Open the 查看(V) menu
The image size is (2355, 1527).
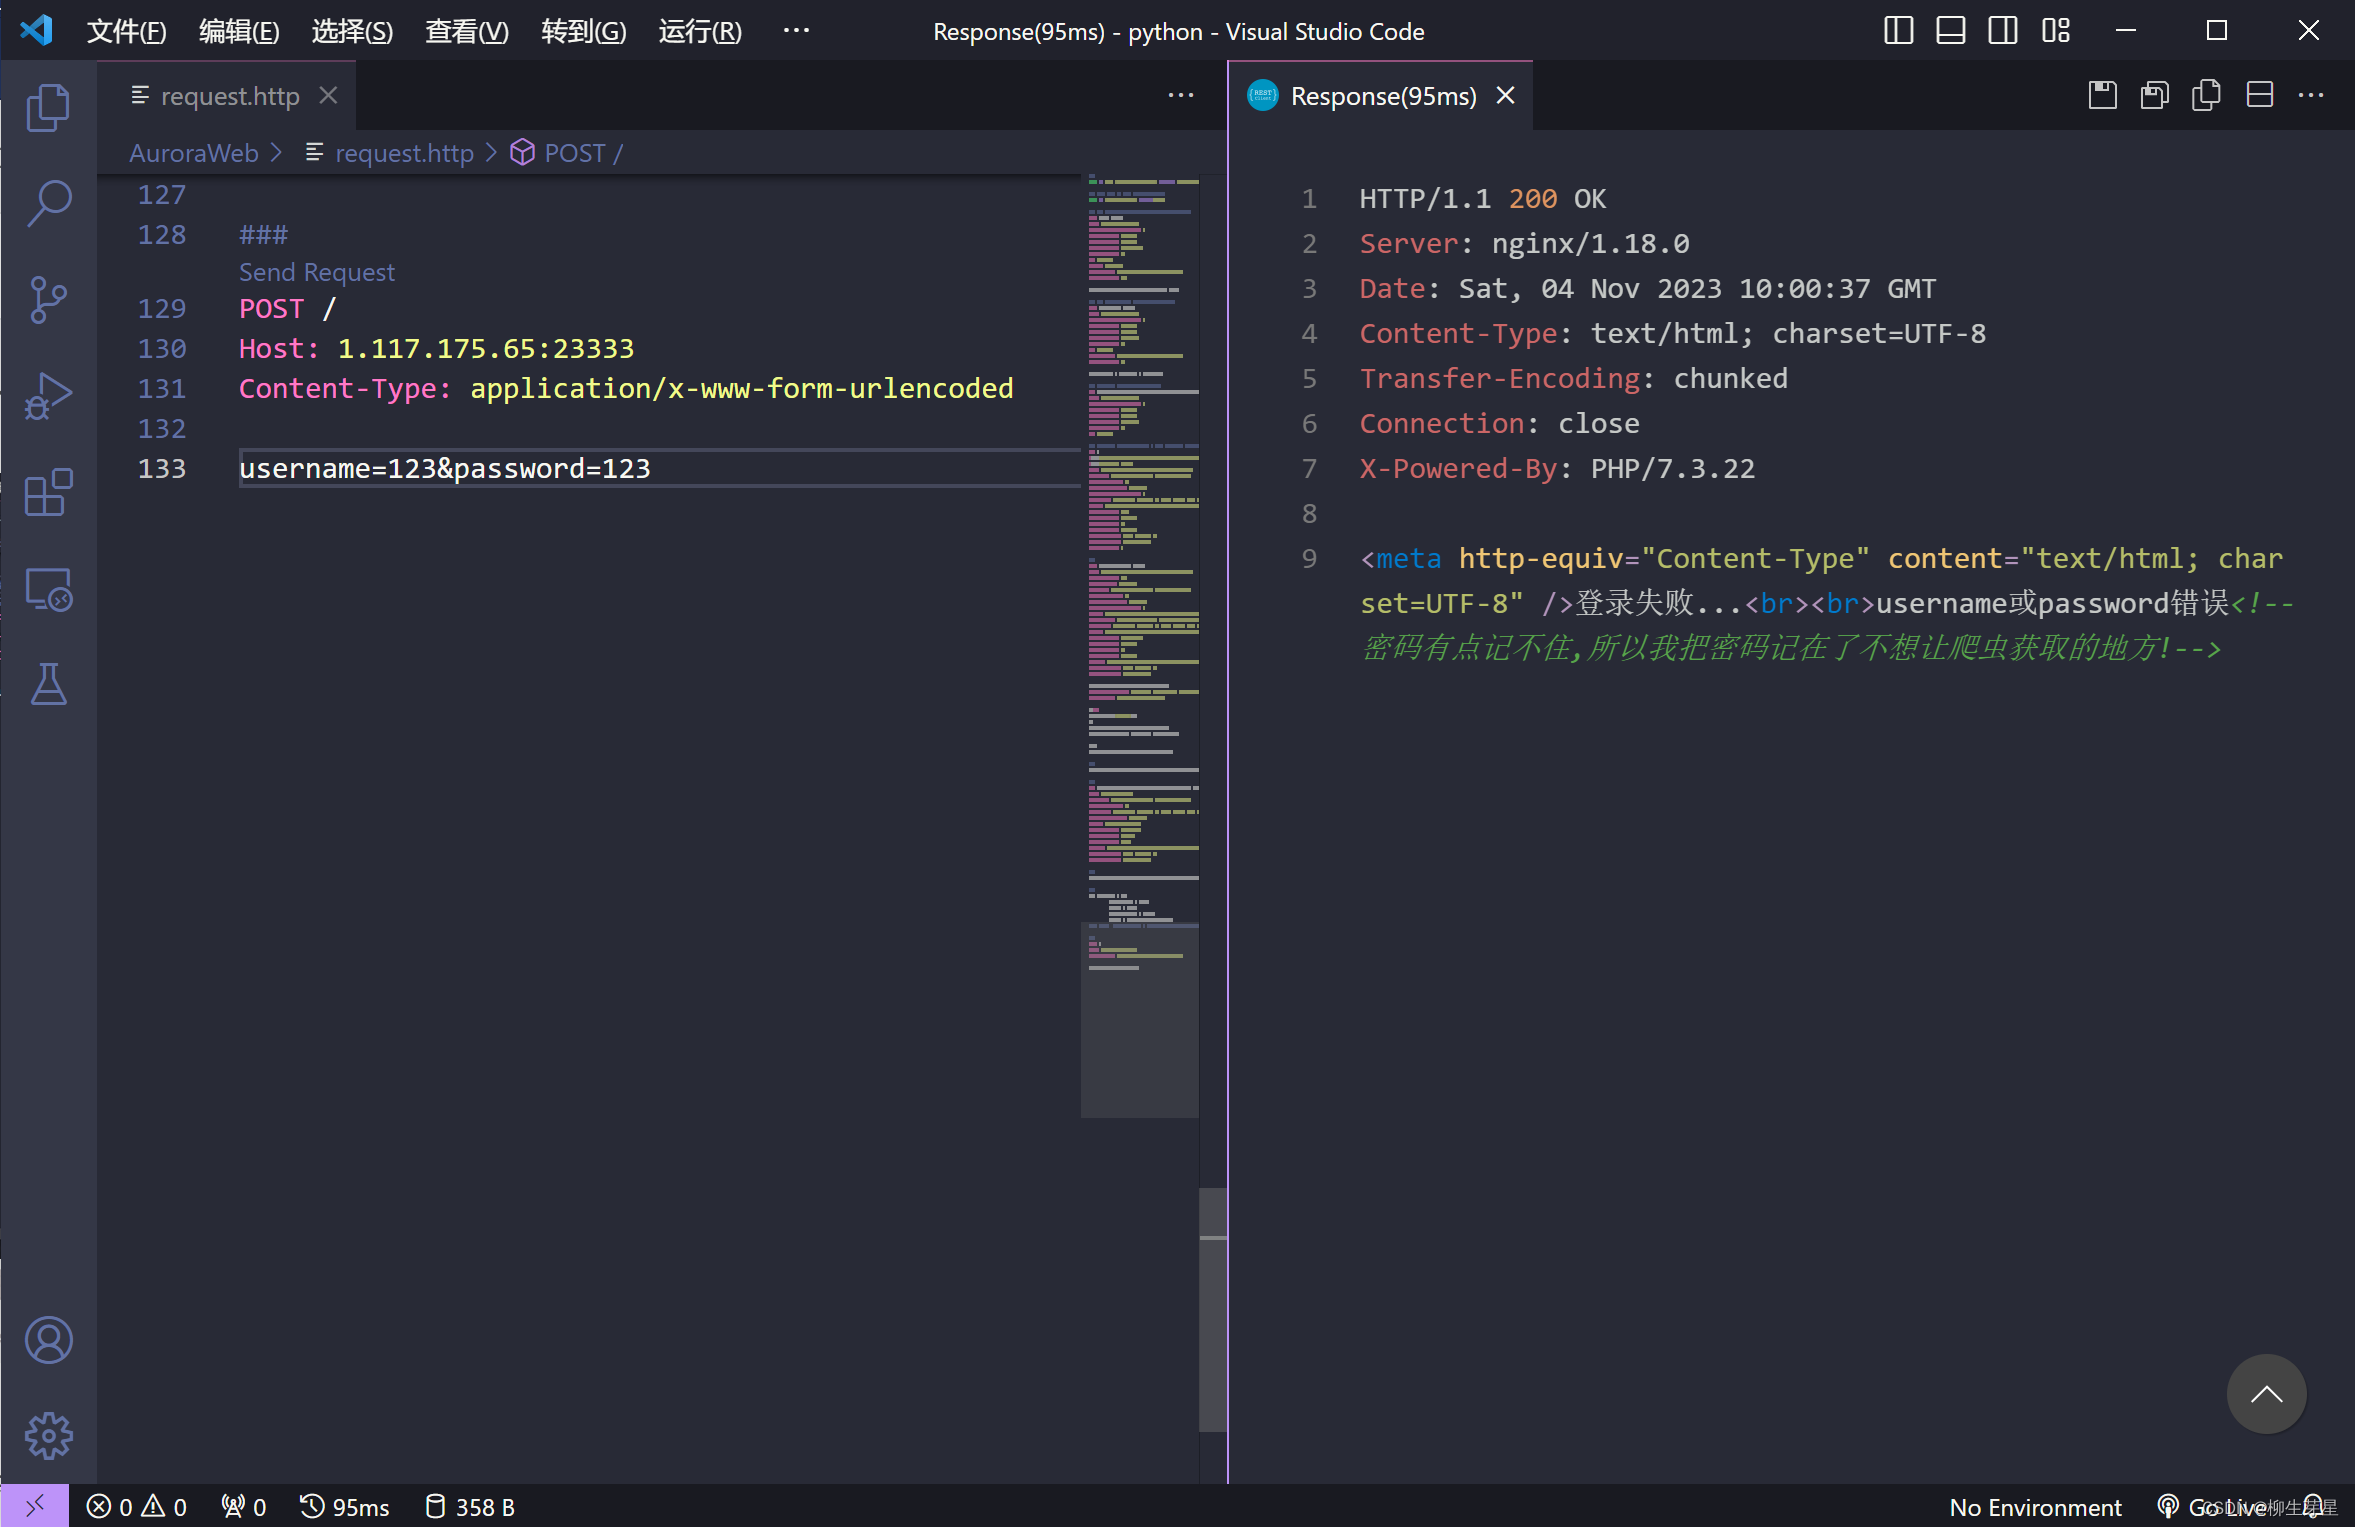[466, 31]
